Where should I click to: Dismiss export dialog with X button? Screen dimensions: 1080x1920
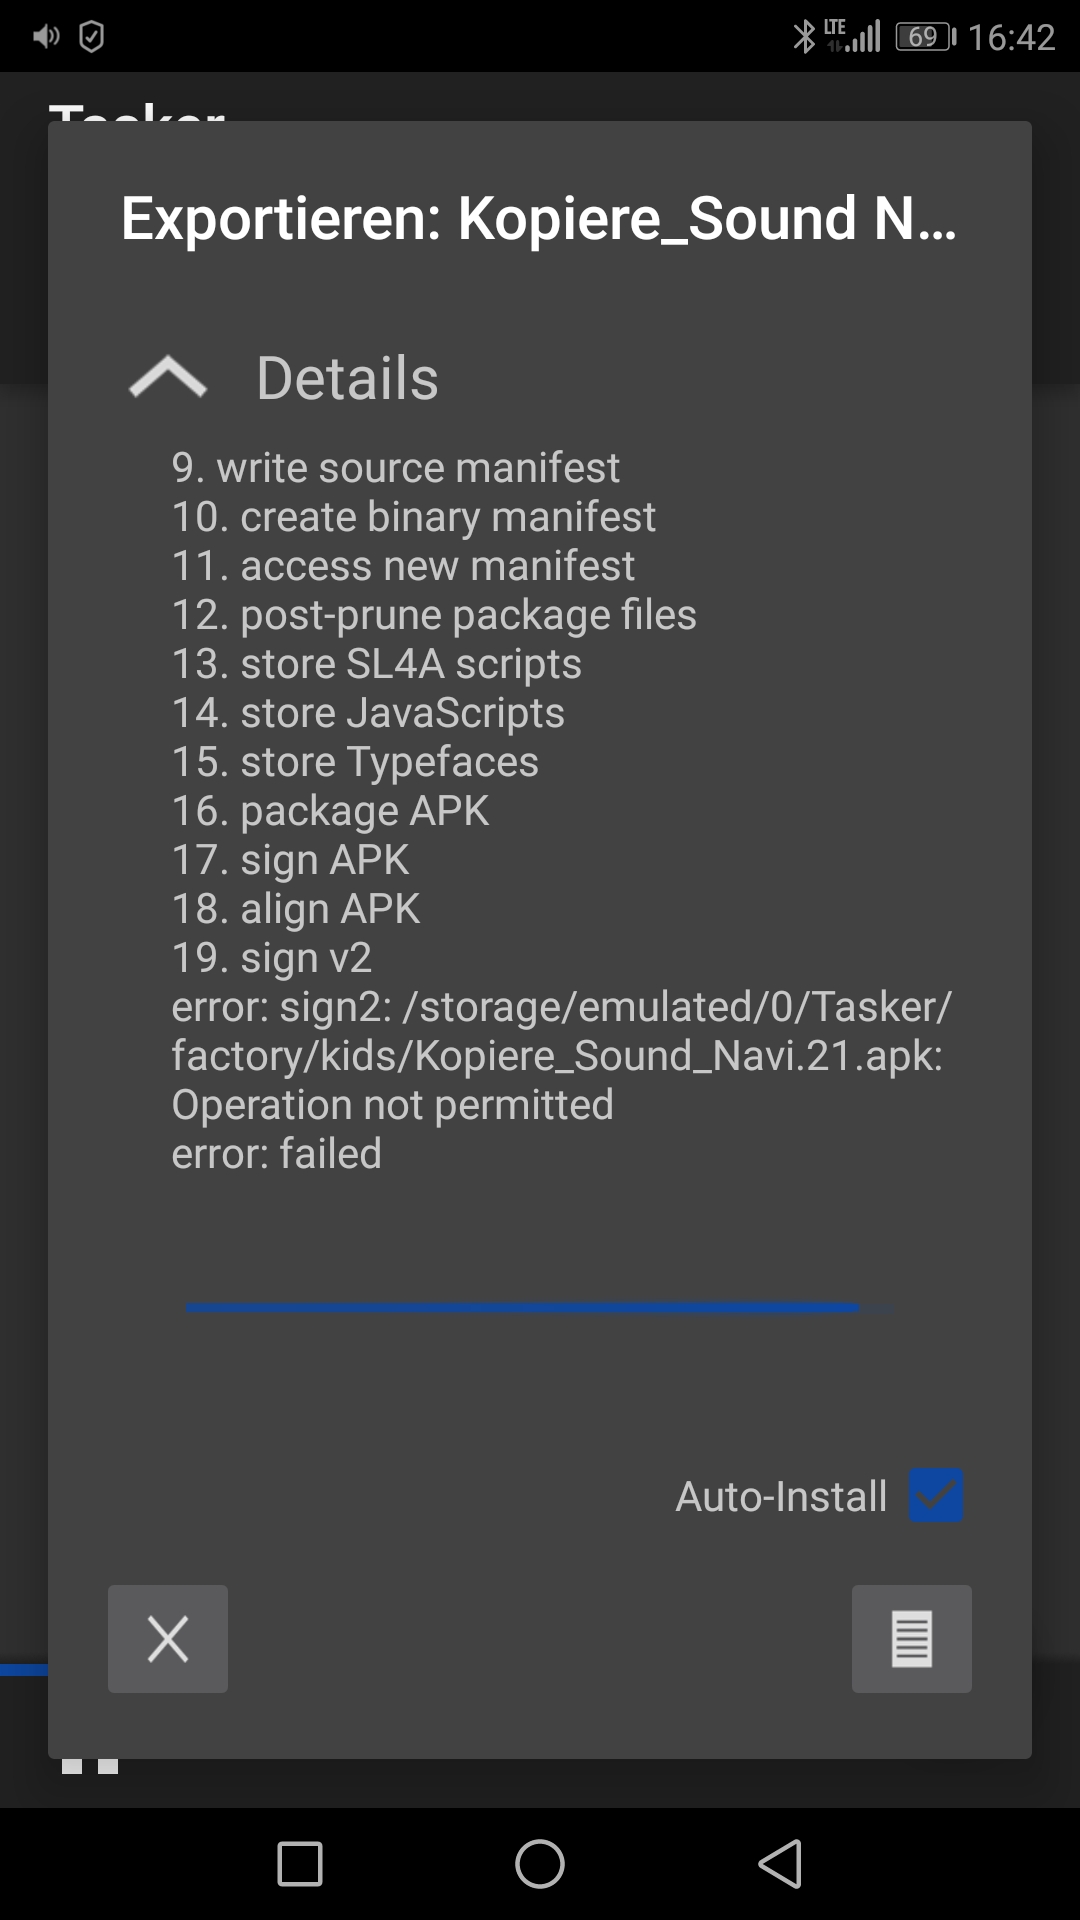tap(168, 1639)
